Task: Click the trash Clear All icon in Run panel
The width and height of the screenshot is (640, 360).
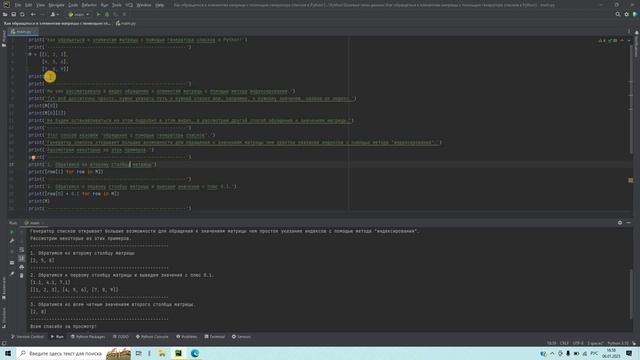Action: (22, 276)
